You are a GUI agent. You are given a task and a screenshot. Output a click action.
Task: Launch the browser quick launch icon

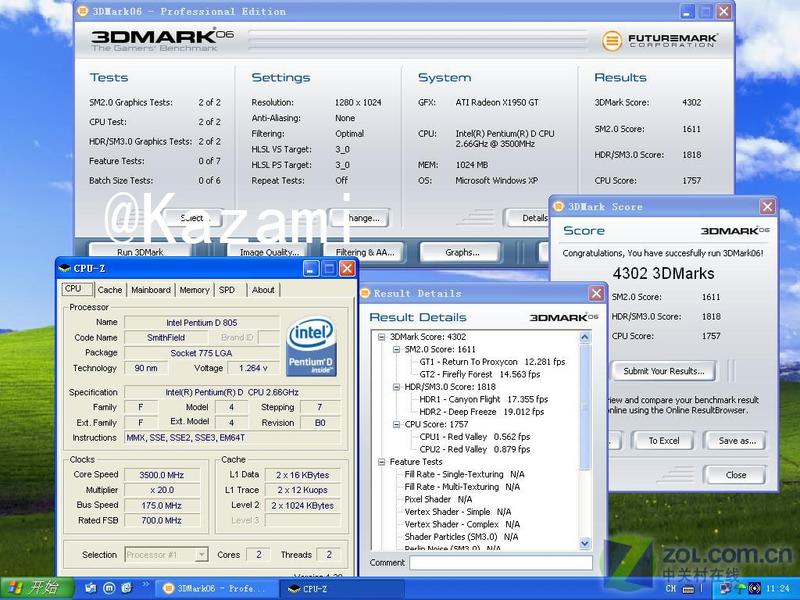(x=127, y=588)
